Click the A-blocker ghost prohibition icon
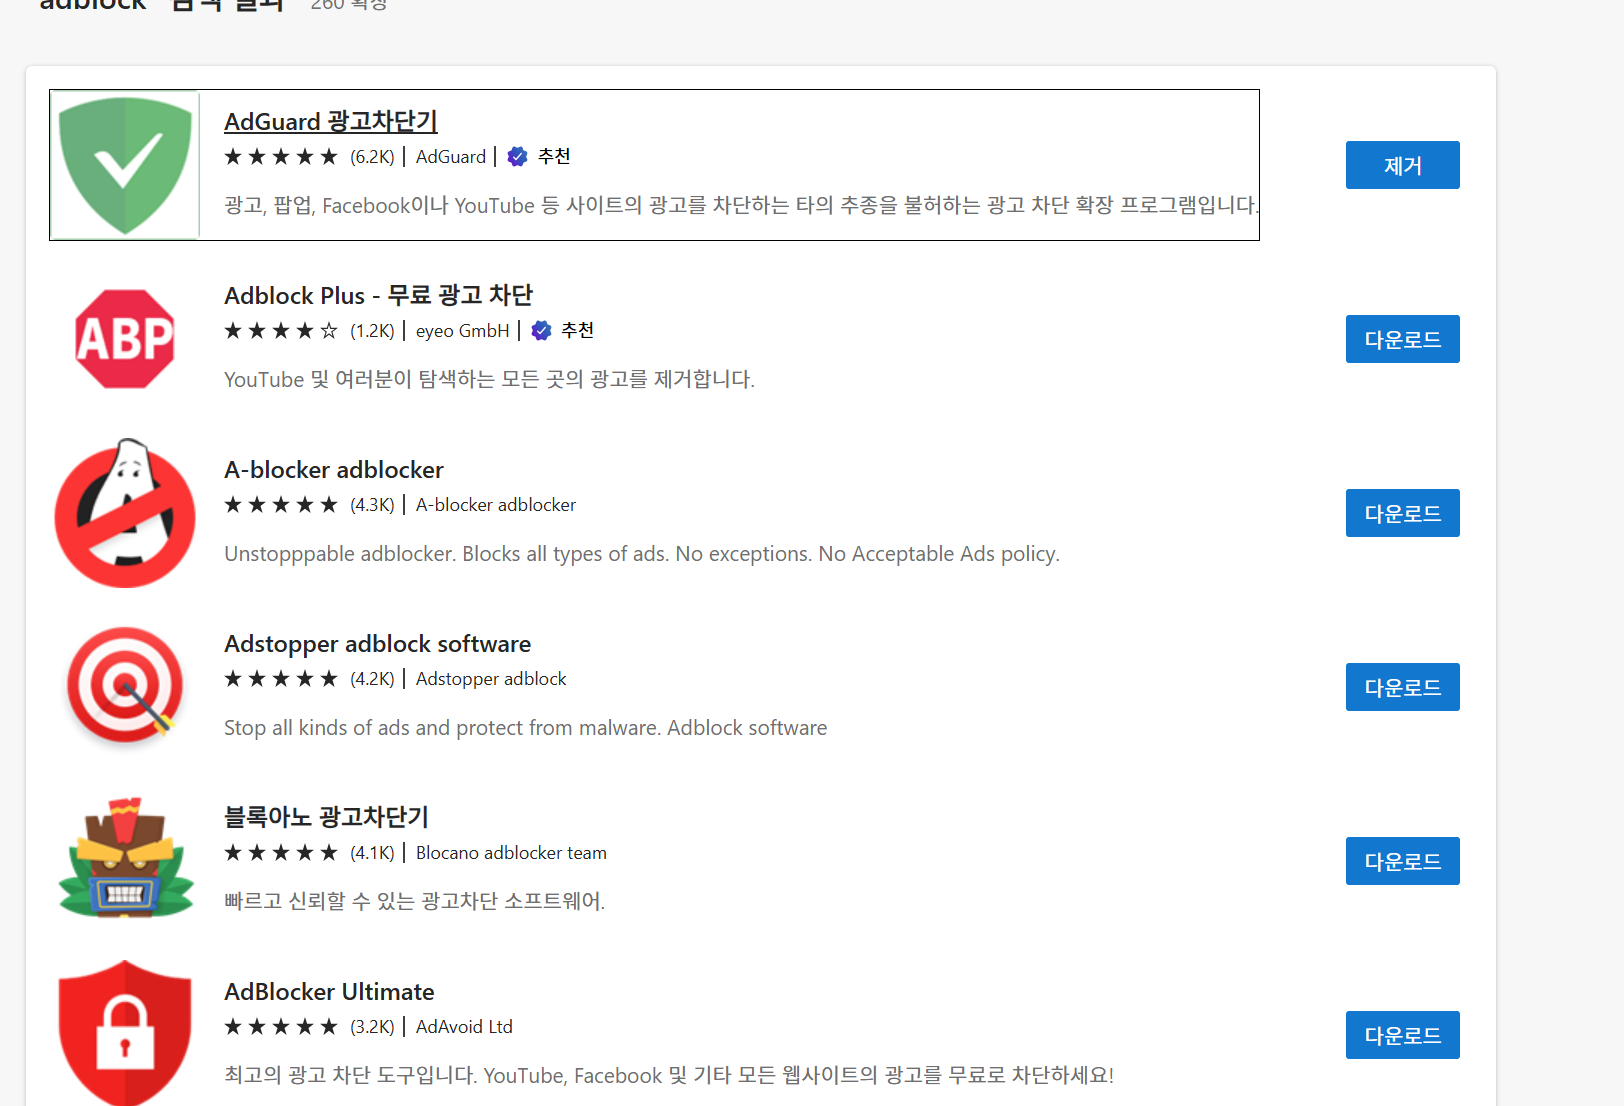The image size is (1624, 1106). click(x=125, y=513)
